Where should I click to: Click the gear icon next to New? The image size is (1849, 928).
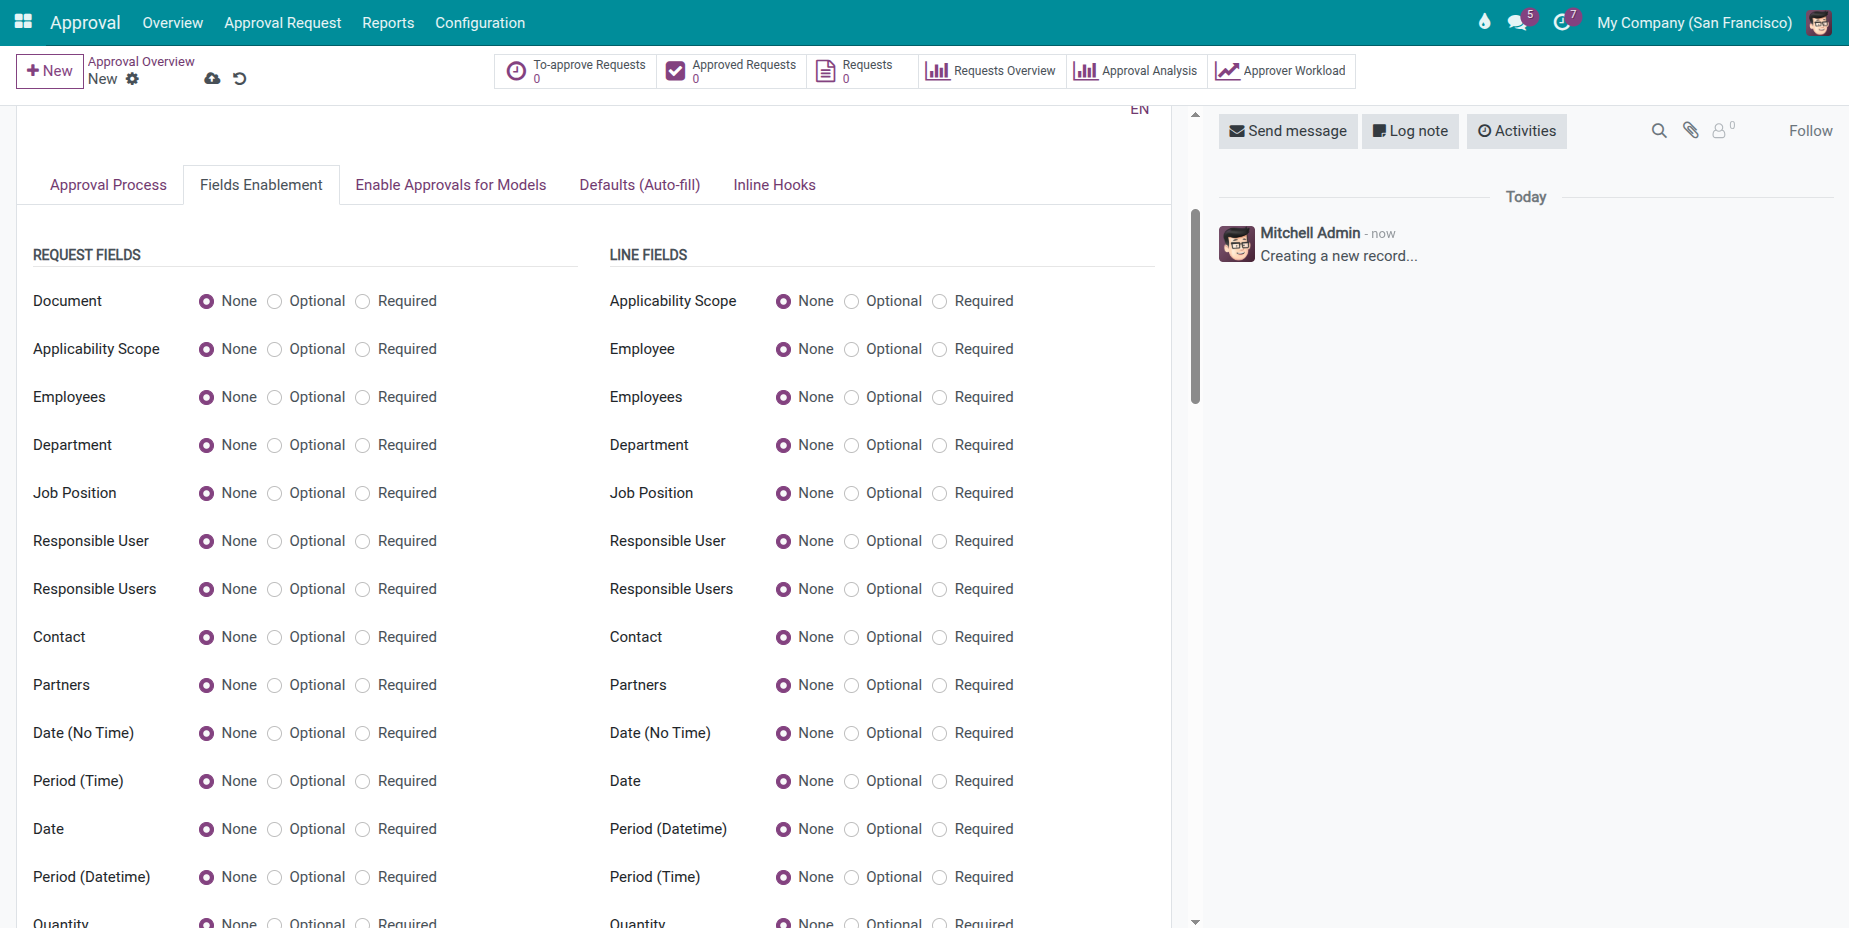[x=132, y=79]
